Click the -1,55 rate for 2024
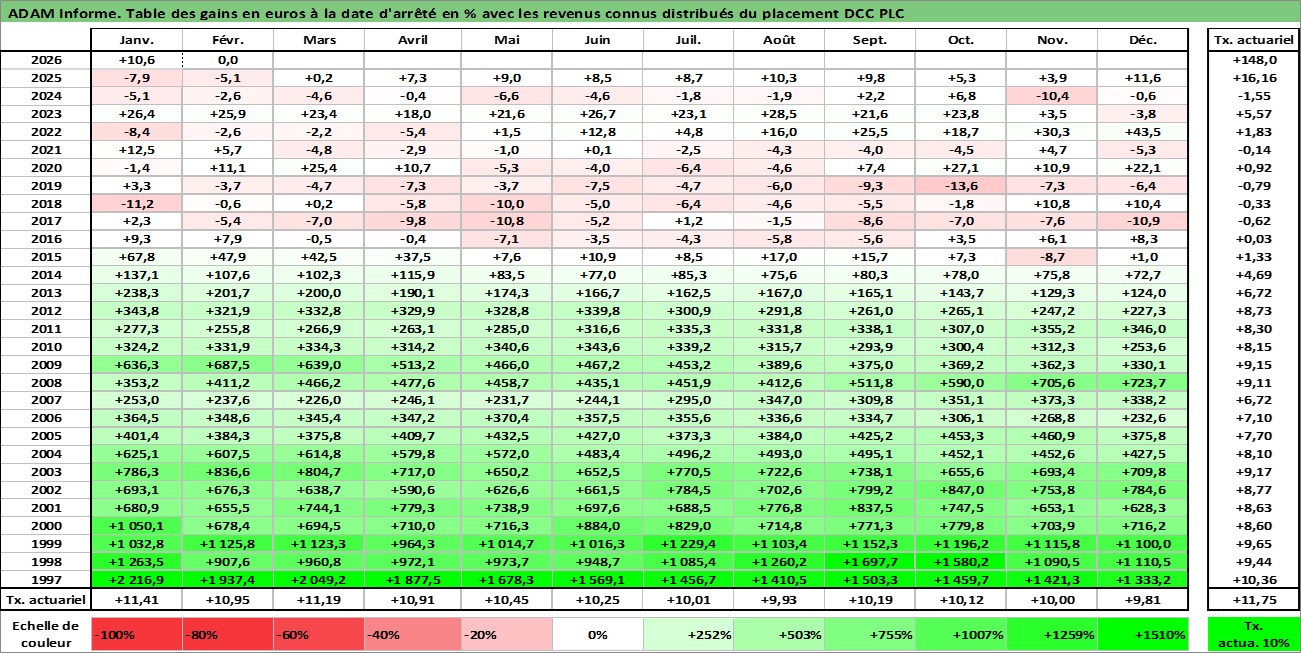This screenshot has height=653, width=1301. click(x=1253, y=95)
